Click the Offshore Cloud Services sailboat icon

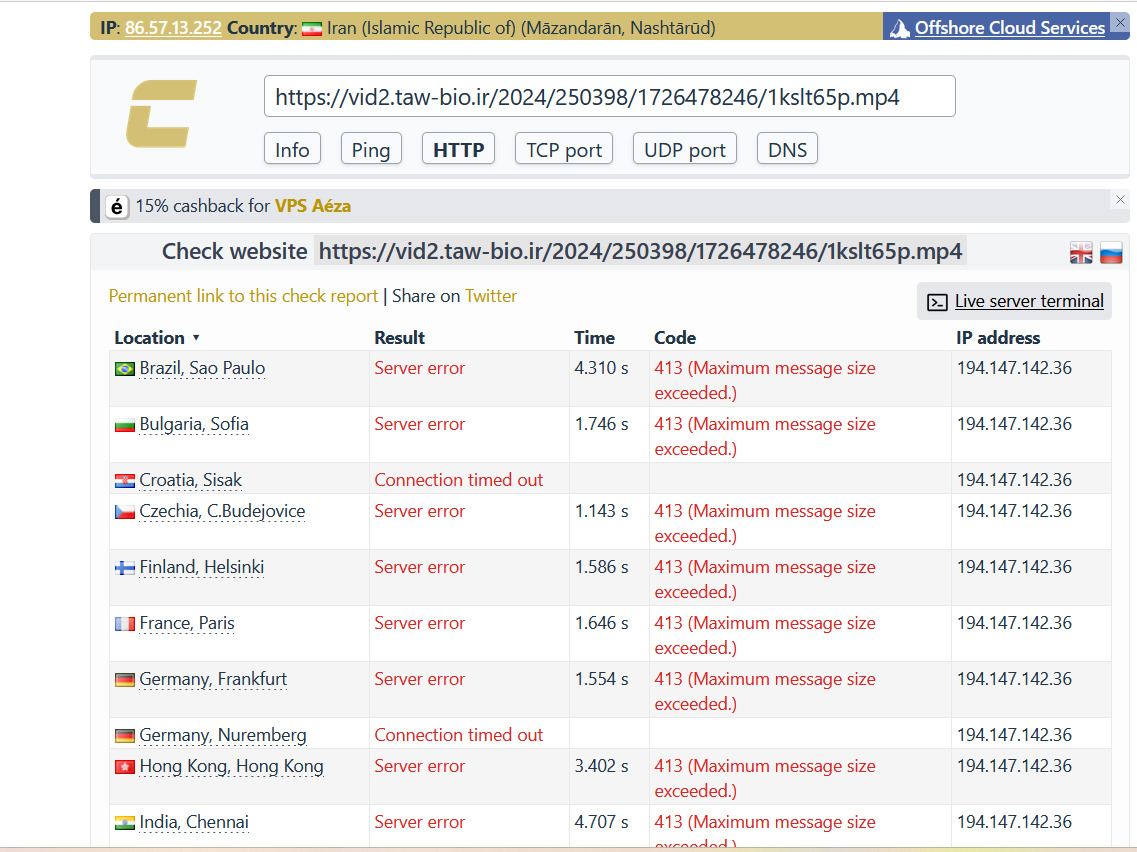pyautogui.click(x=899, y=28)
